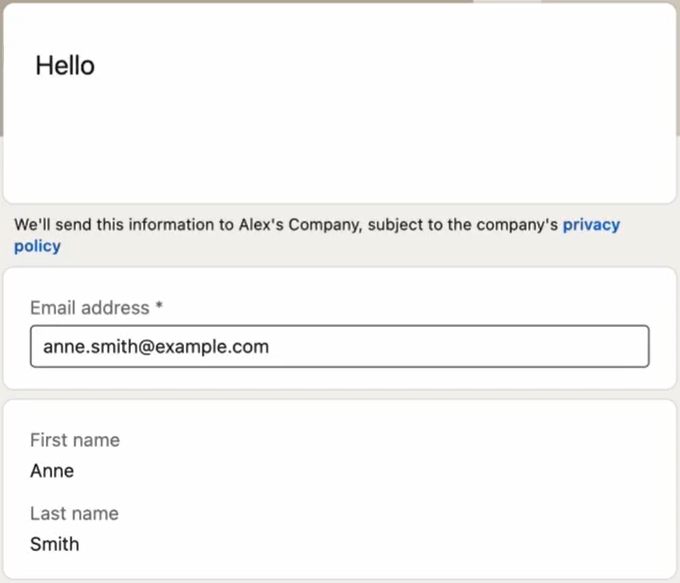The width and height of the screenshot is (680, 583).
Task: Click the First name label
Action: point(75,440)
